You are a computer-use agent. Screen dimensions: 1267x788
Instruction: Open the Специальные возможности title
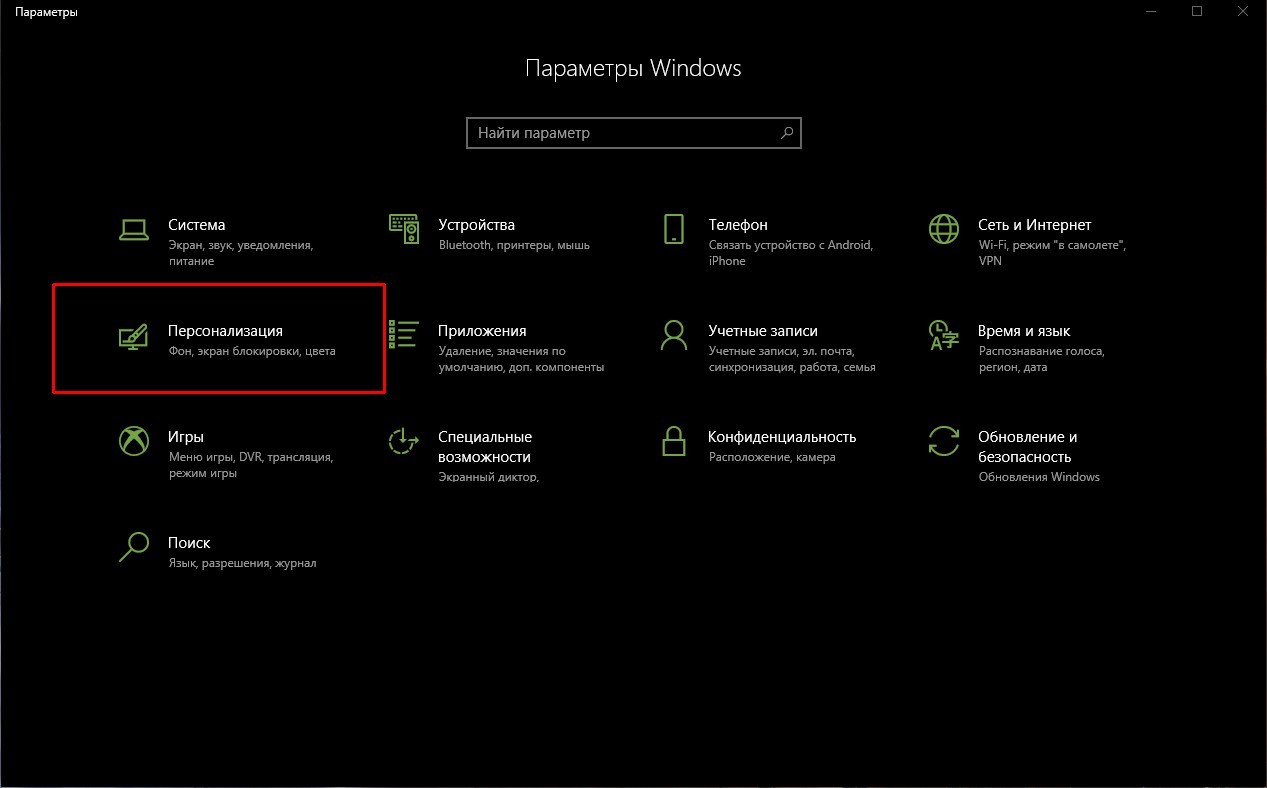click(x=485, y=446)
